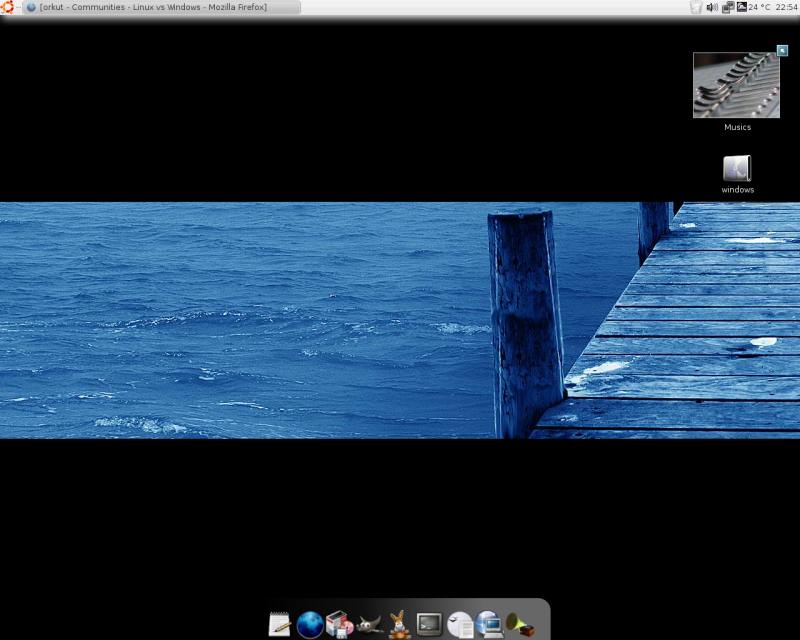The image size is (800, 640).
Task: Launch GIMP from the dock
Action: pos(369,625)
